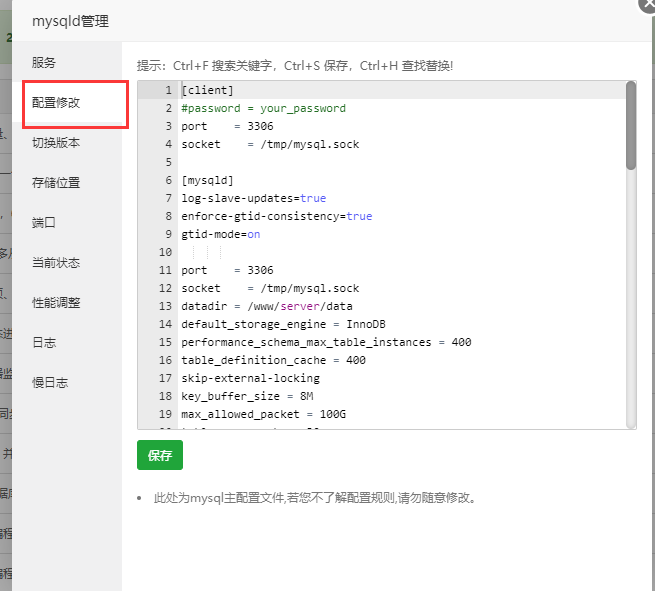
Task: Click key_buffer_size = 8M line
Action: pyautogui.click(x=247, y=396)
